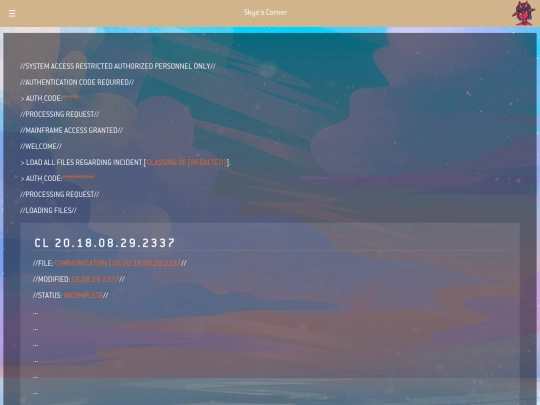
Task: Click the five-asterisk AUTH CODE line
Action: point(50,98)
